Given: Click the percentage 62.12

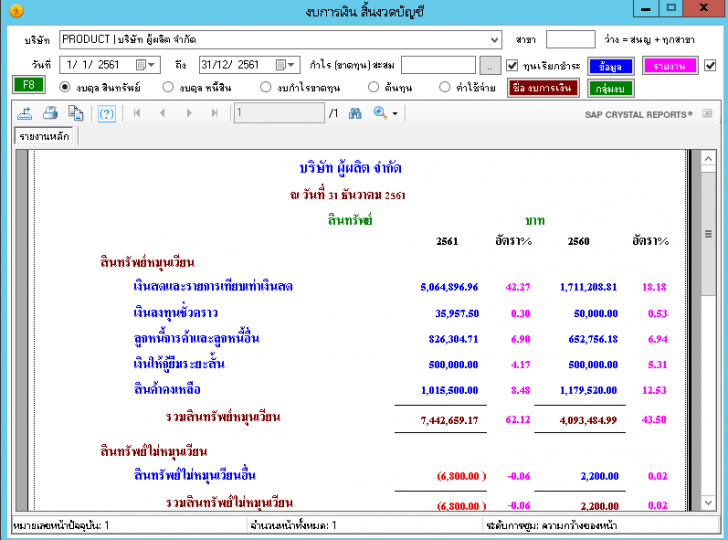Looking at the screenshot, I should pyautogui.click(x=518, y=419).
